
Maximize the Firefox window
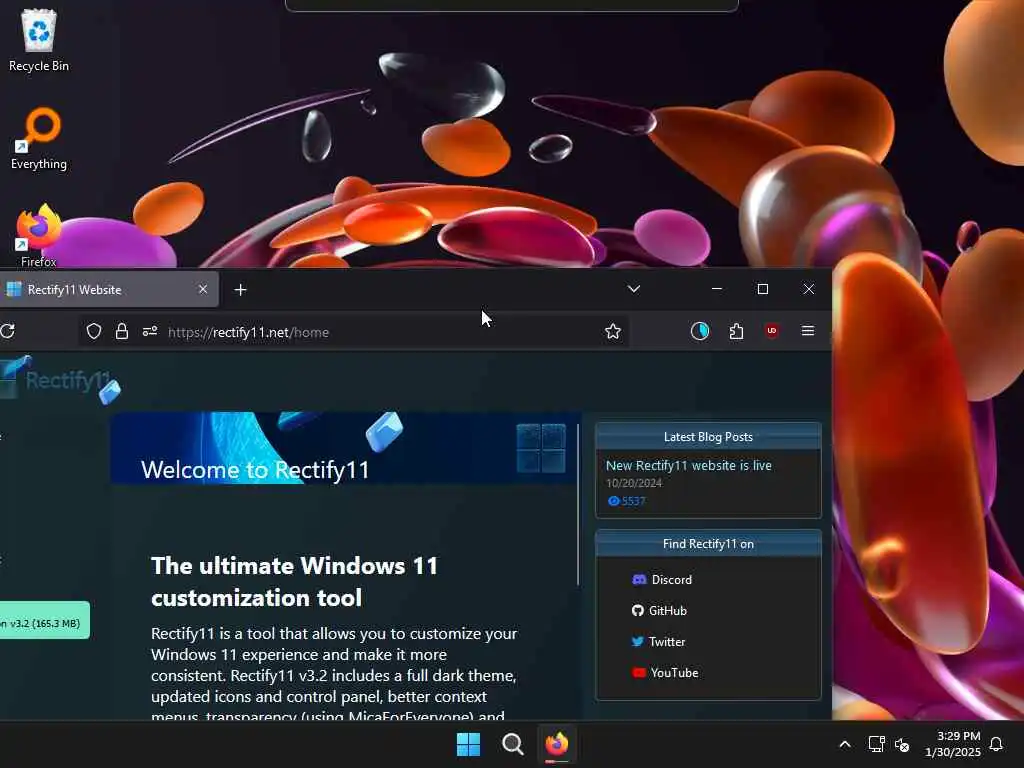click(x=762, y=289)
